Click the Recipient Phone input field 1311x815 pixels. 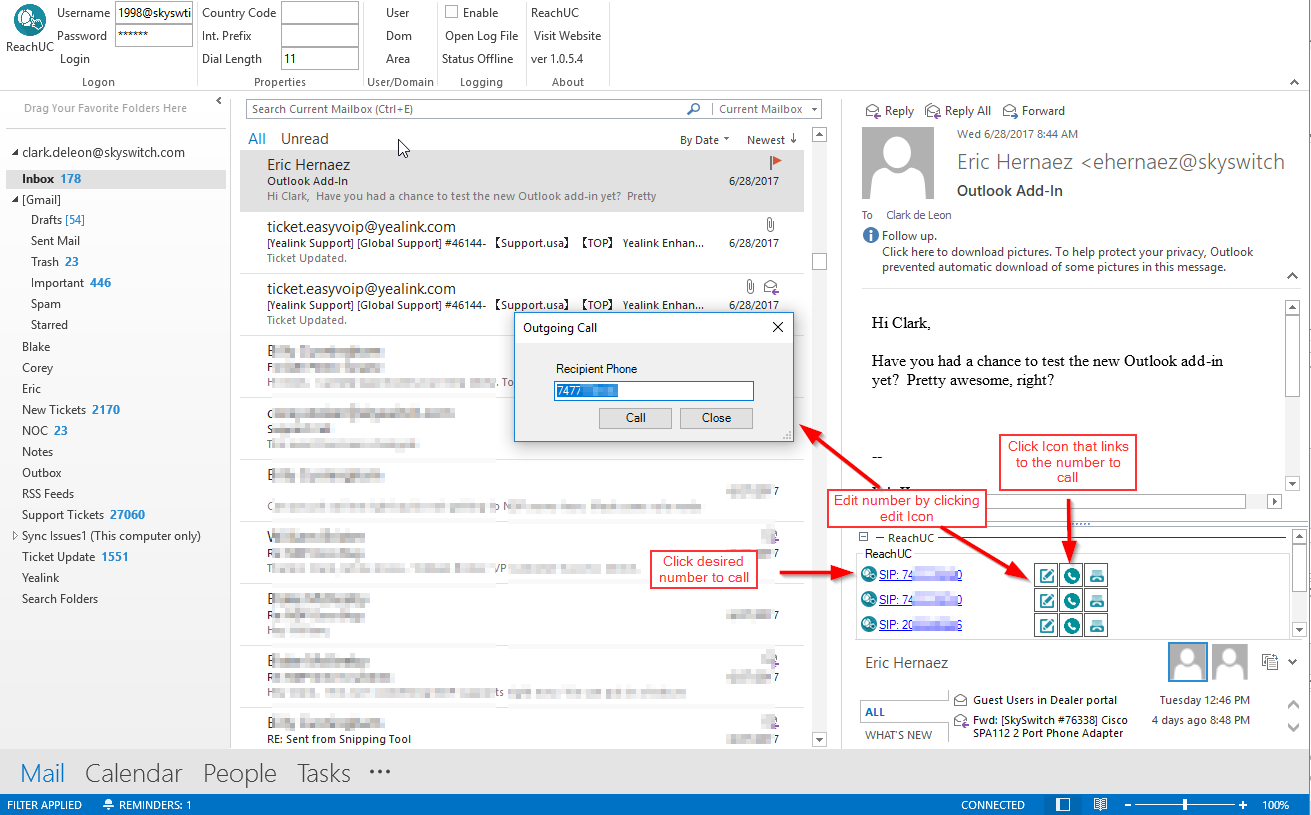click(x=654, y=391)
